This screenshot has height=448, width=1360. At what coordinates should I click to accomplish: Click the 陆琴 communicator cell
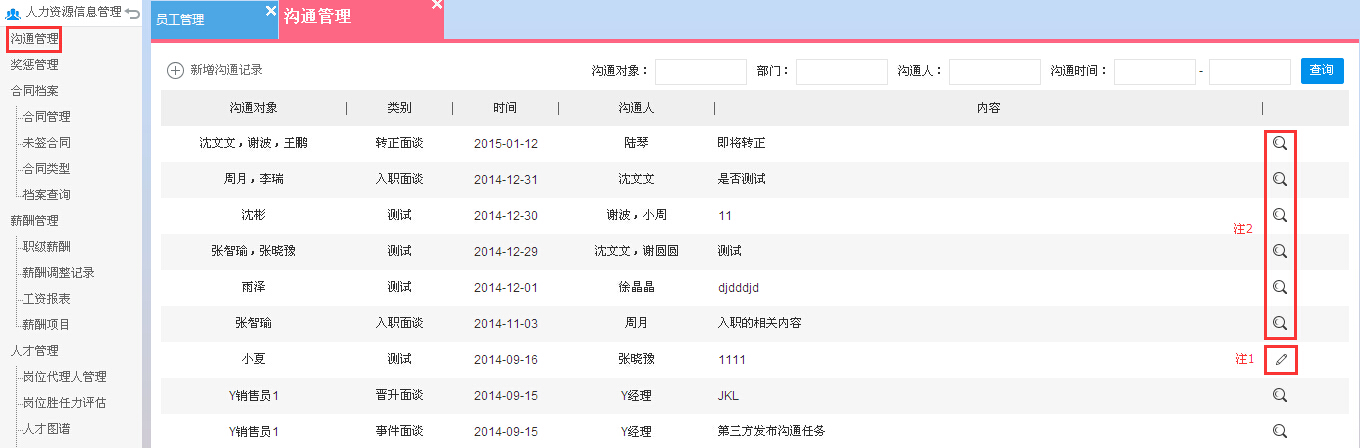point(636,143)
